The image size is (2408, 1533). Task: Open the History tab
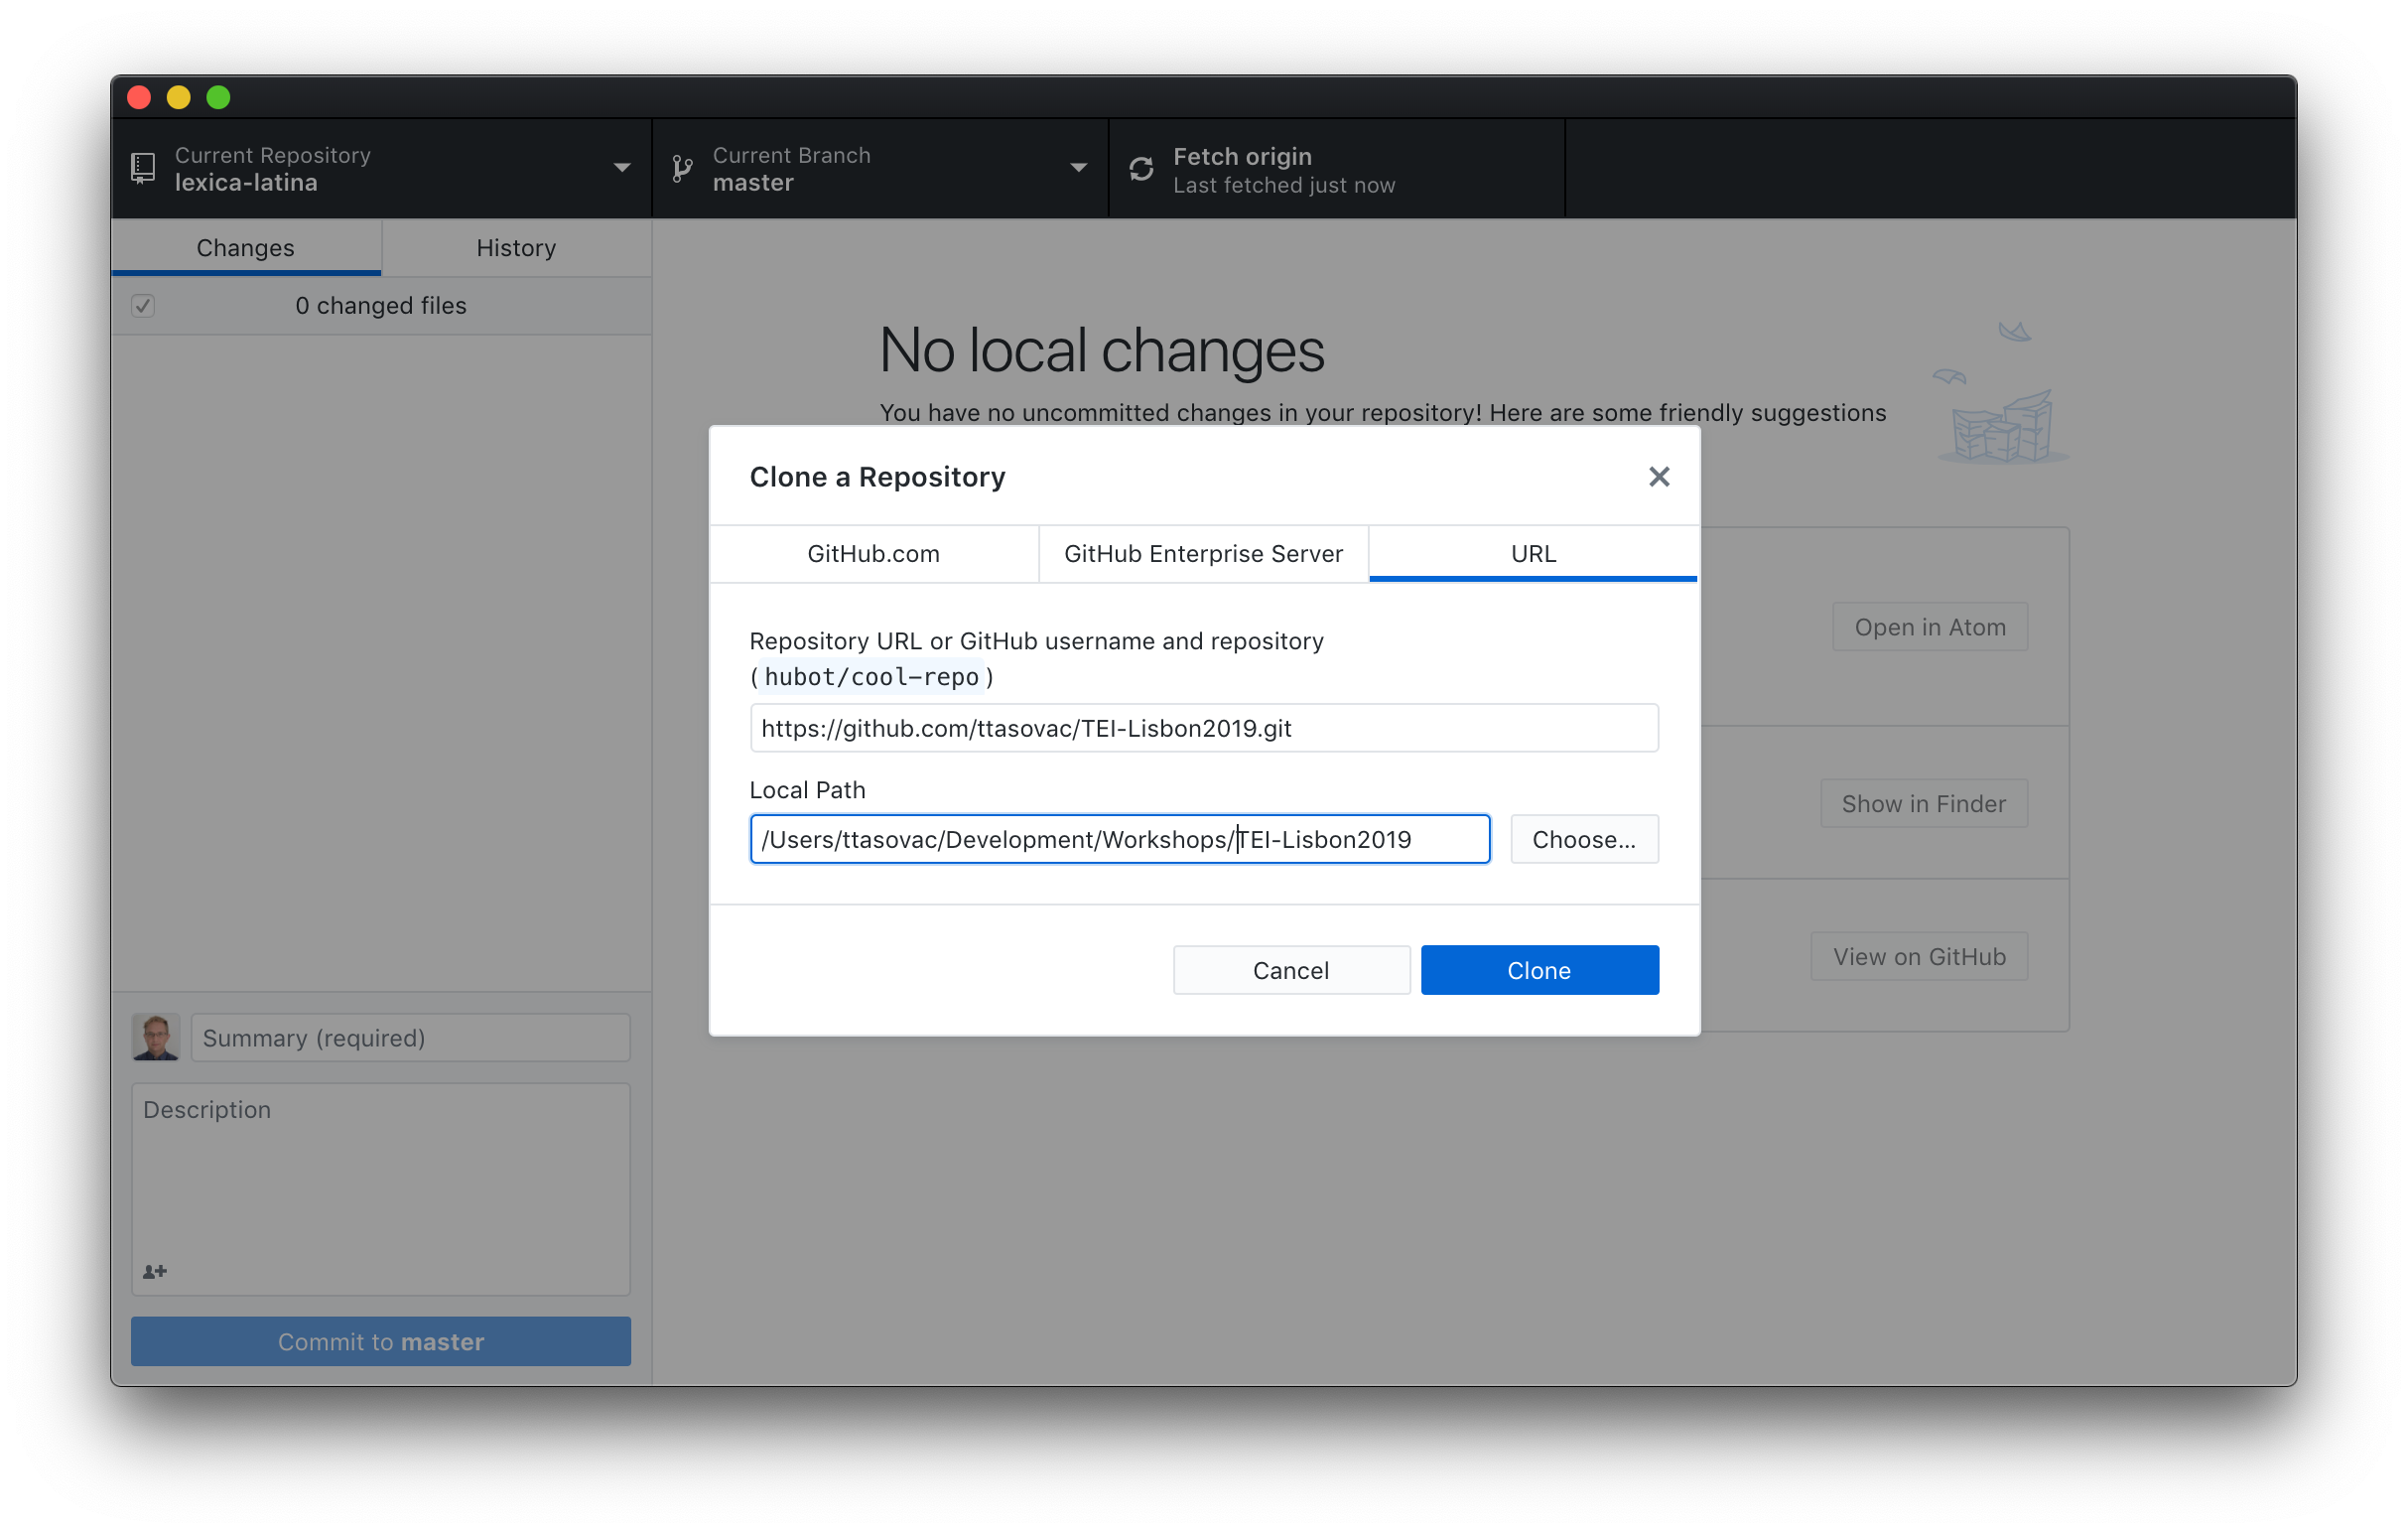pos(516,247)
